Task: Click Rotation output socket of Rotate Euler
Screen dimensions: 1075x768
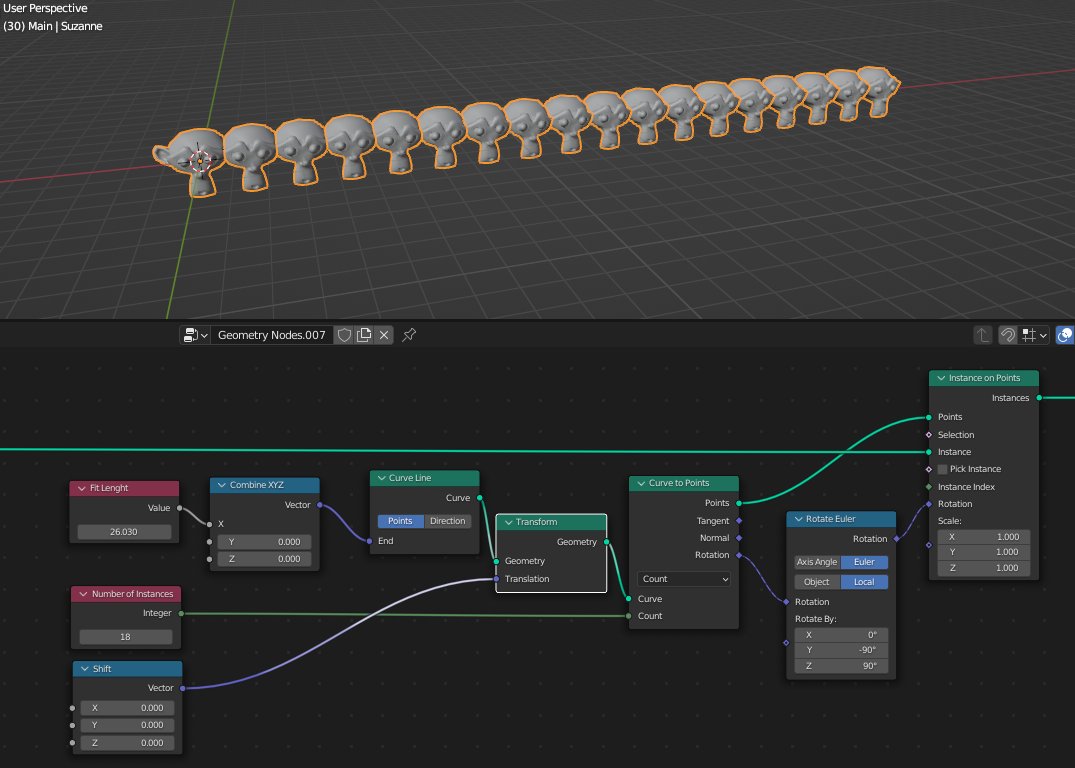Action: click(x=897, y=538)
